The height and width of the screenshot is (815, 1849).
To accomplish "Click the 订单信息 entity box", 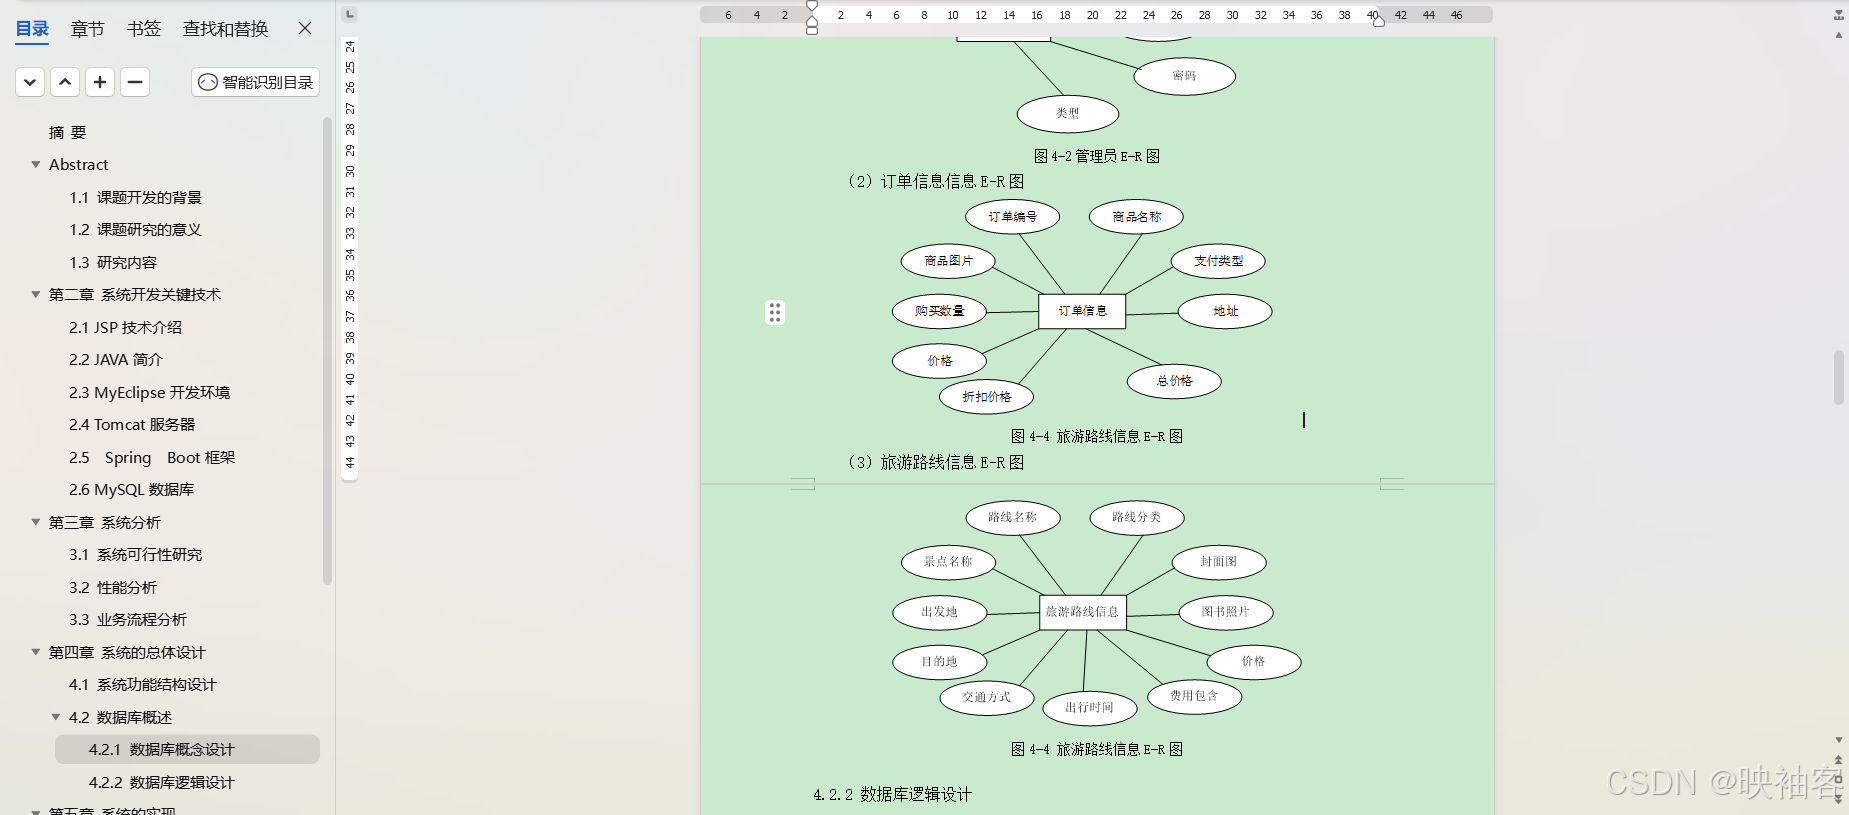I will pyautogui.click(x=1082, y=311).
